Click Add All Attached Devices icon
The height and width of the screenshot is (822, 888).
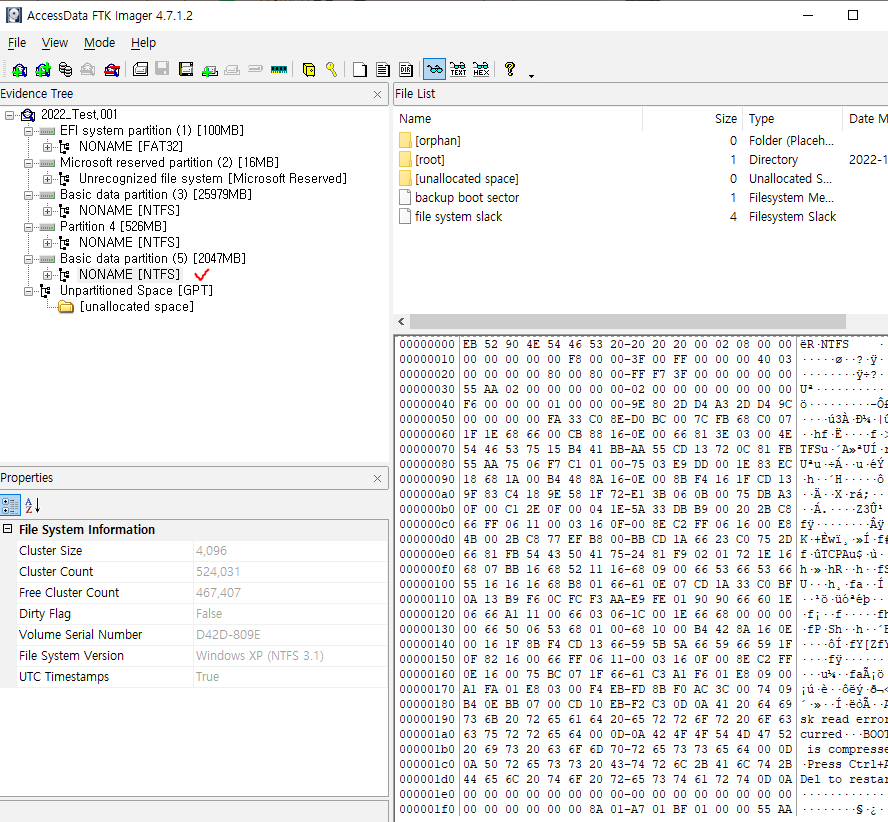tap(43, 70)
